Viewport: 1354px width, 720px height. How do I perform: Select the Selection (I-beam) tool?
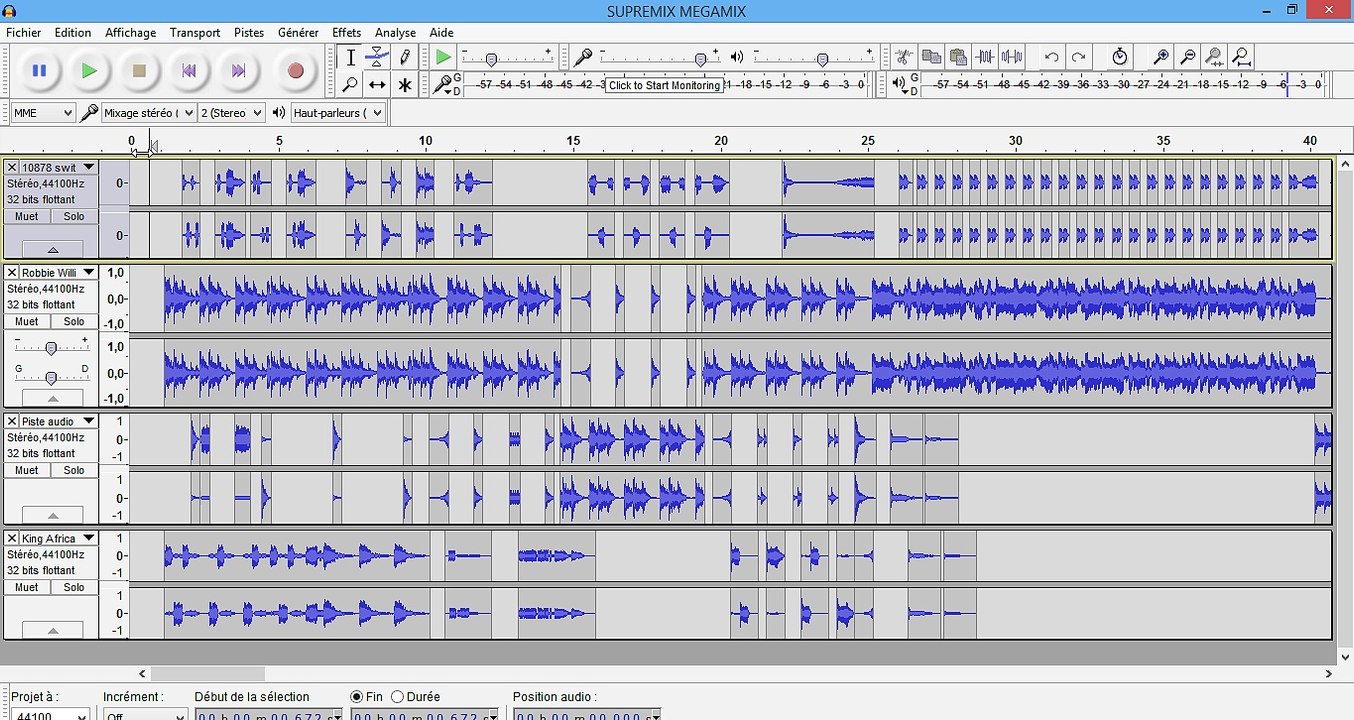click(x=350, y=58)
